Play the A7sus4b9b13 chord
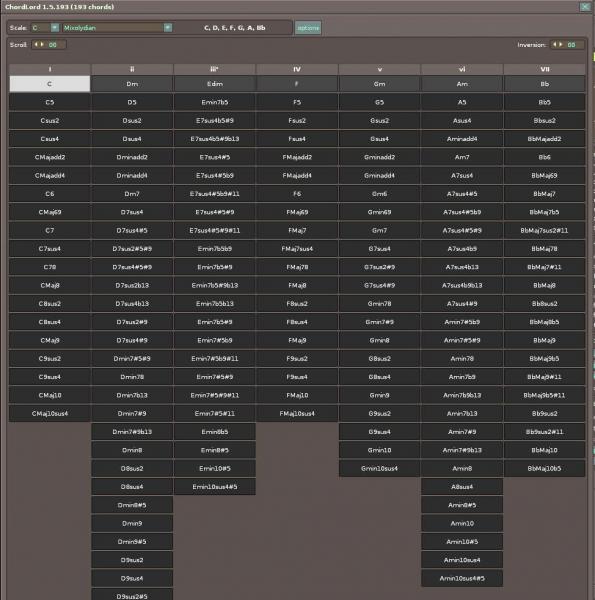Viewport: 595px width, 600px height. point(462,285)
